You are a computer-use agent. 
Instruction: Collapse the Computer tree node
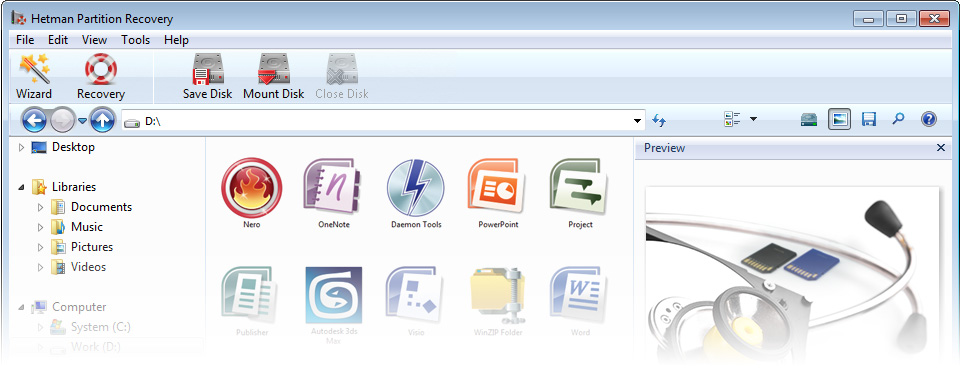22,307
